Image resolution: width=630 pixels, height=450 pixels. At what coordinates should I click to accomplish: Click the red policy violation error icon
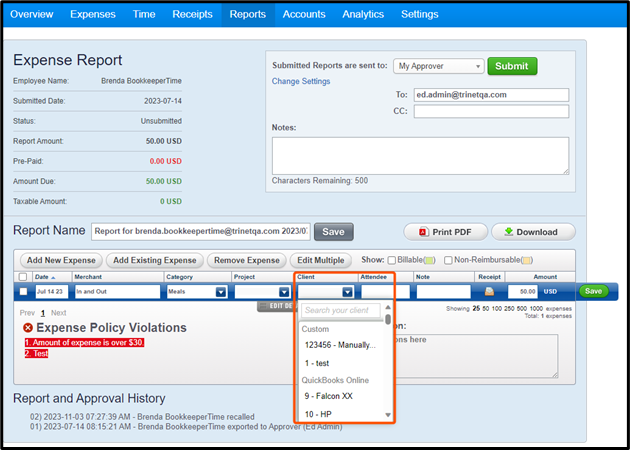coord(28,328)
